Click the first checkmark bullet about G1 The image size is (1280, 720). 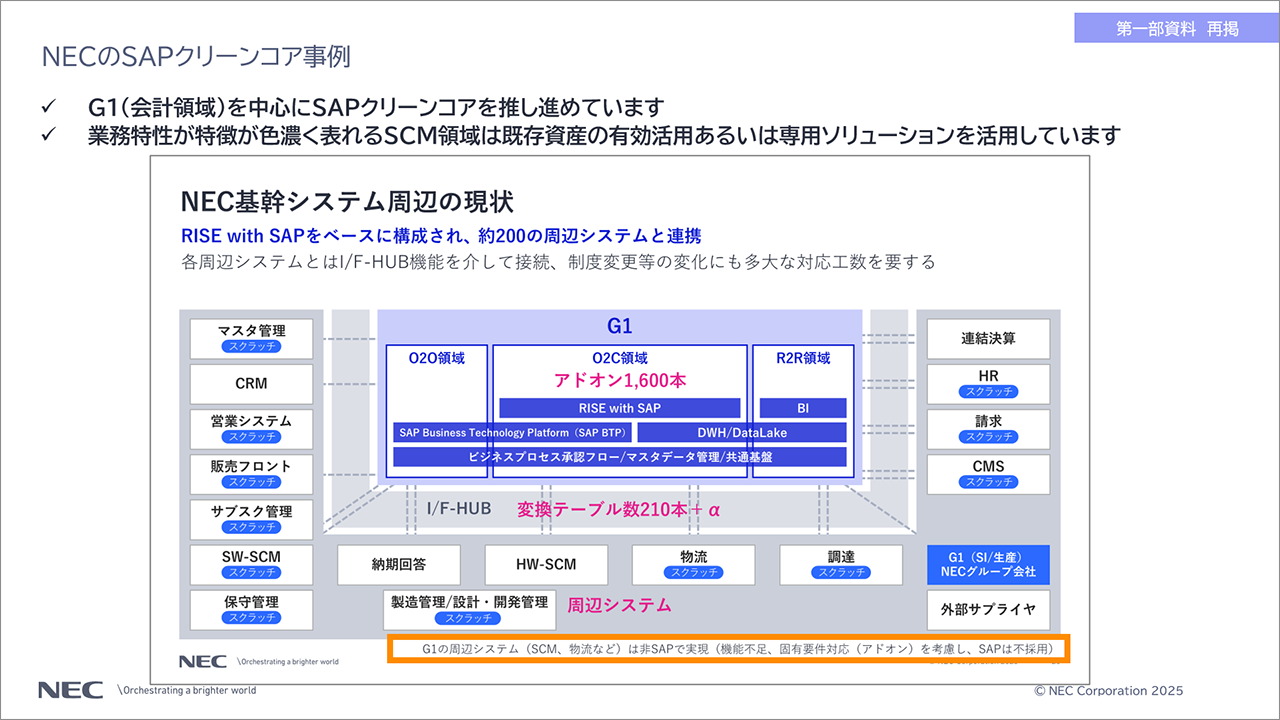pos(49,107)
